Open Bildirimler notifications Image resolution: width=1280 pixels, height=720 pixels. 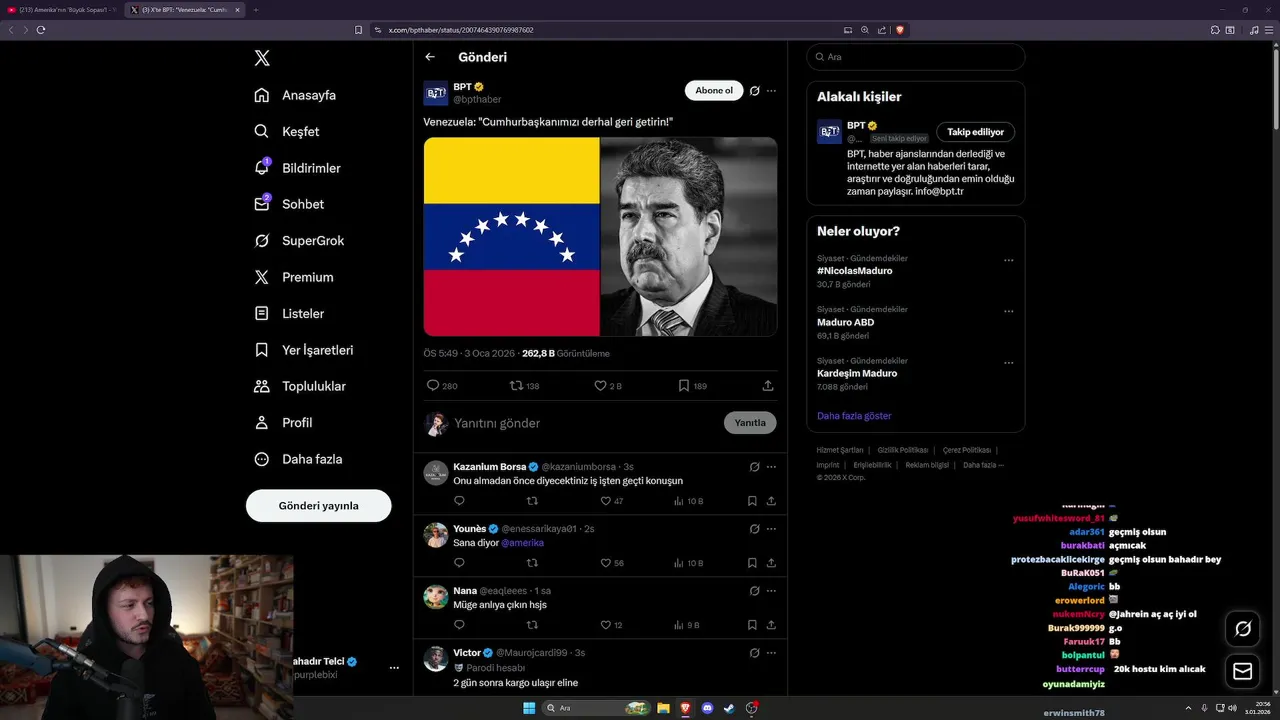pyautogui.click(x=297, y=168)
